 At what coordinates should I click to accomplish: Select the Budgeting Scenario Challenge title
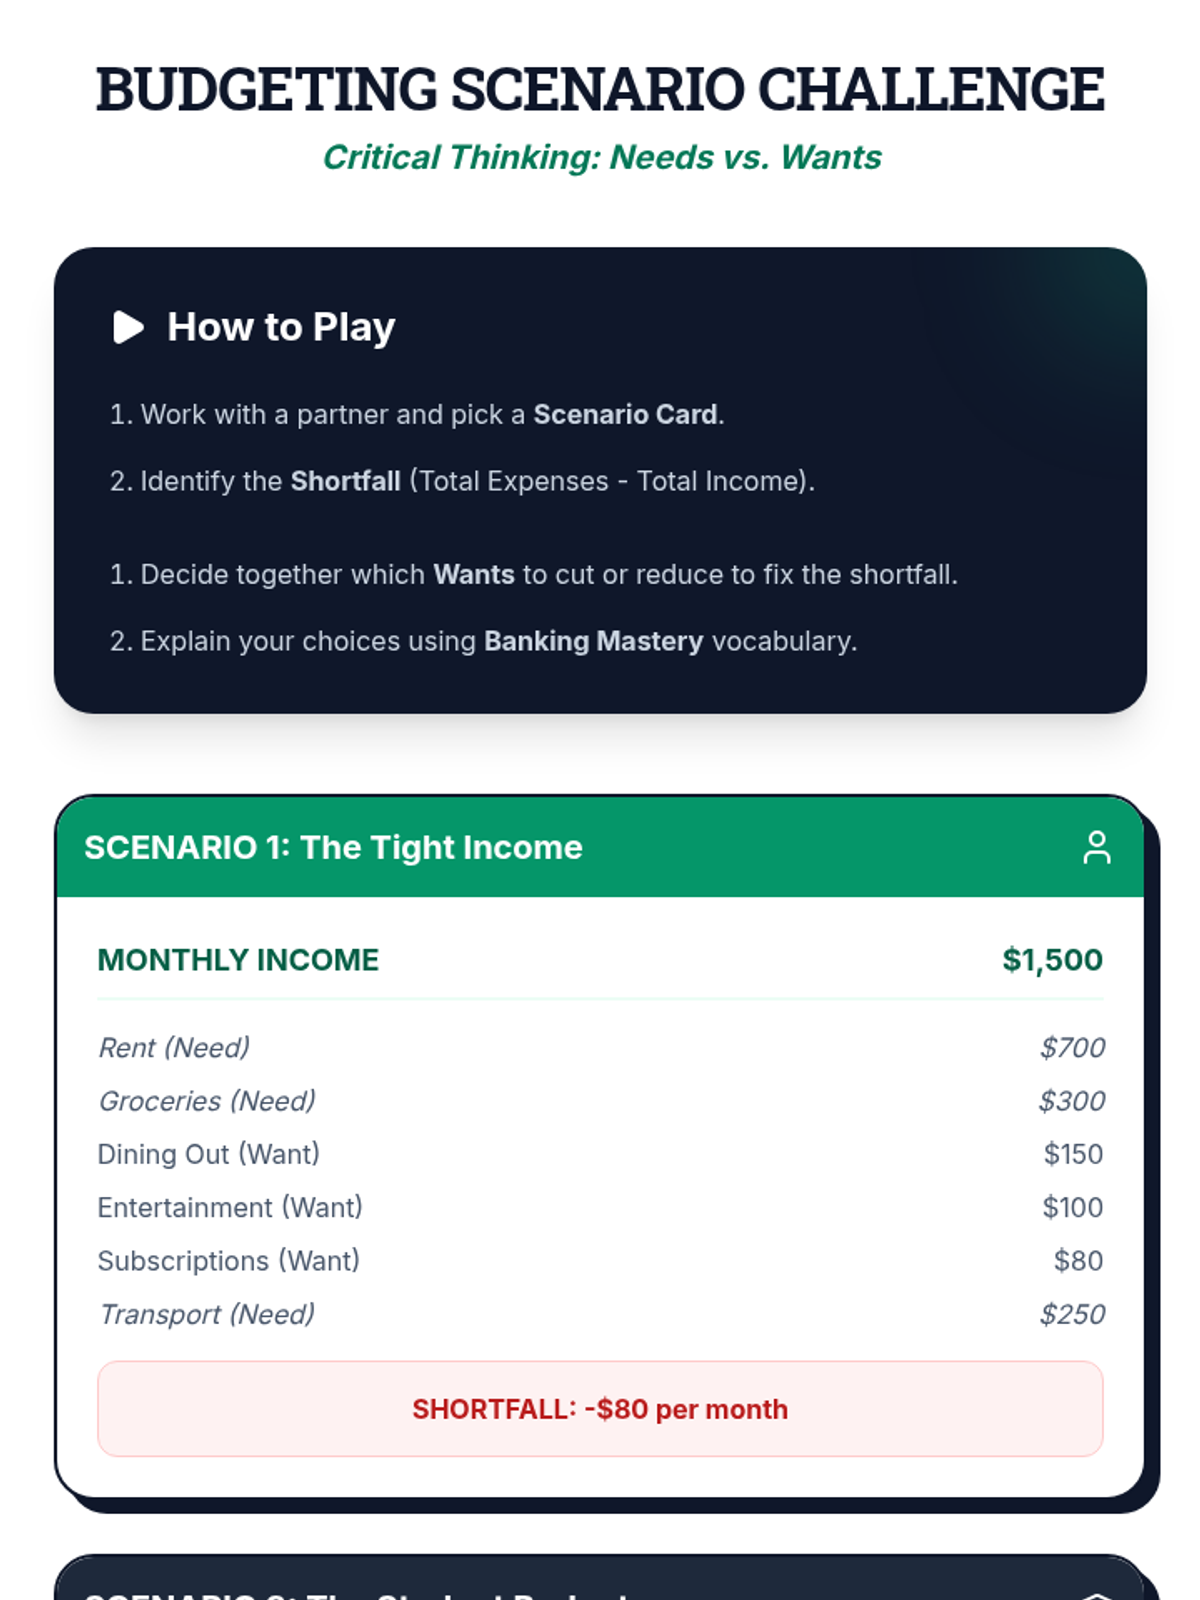[x=600, y=89]
